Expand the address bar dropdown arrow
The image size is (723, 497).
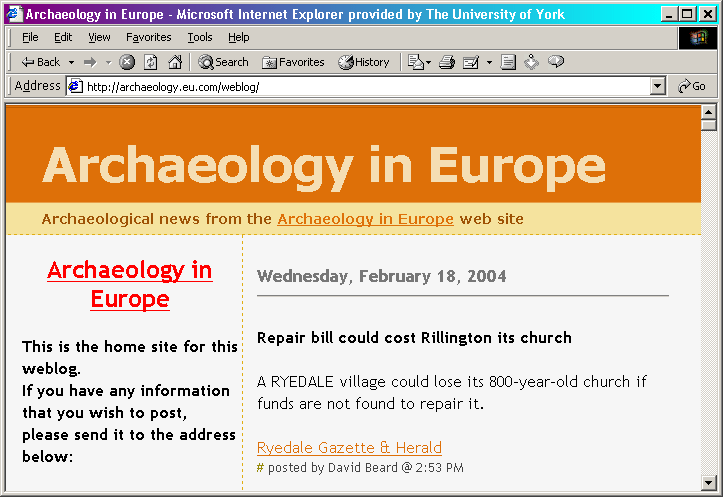658,86
